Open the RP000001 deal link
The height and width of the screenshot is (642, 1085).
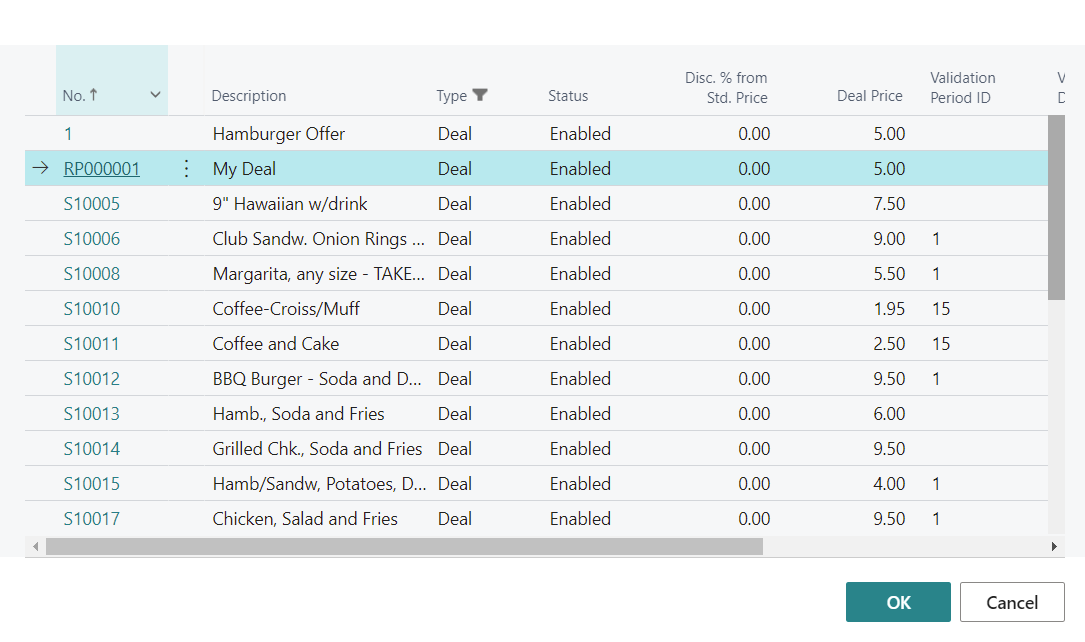pos(101,169)
